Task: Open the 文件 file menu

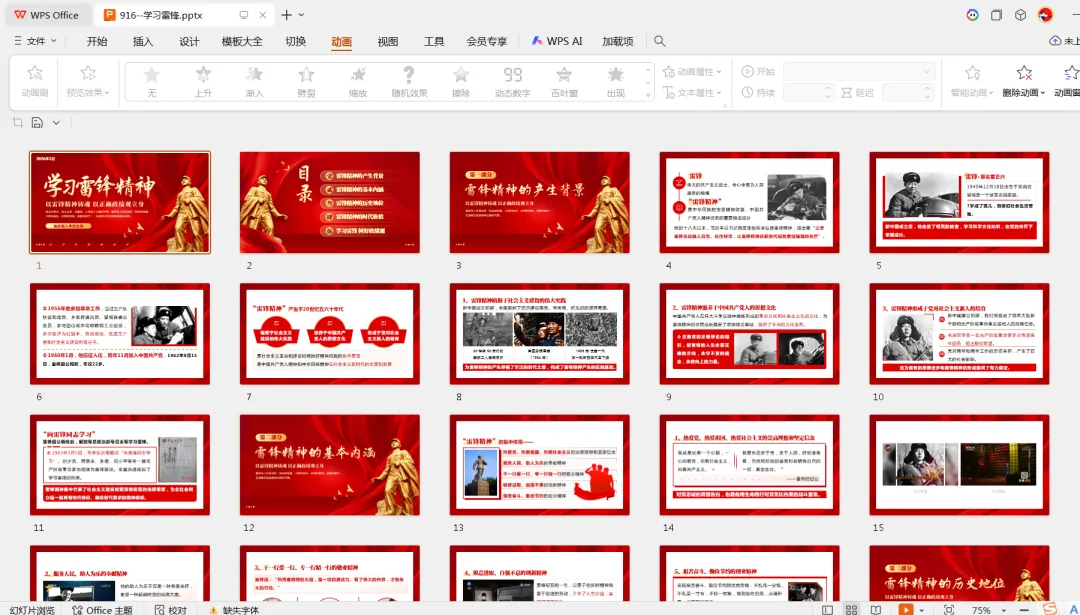Action: coord(35,41)
